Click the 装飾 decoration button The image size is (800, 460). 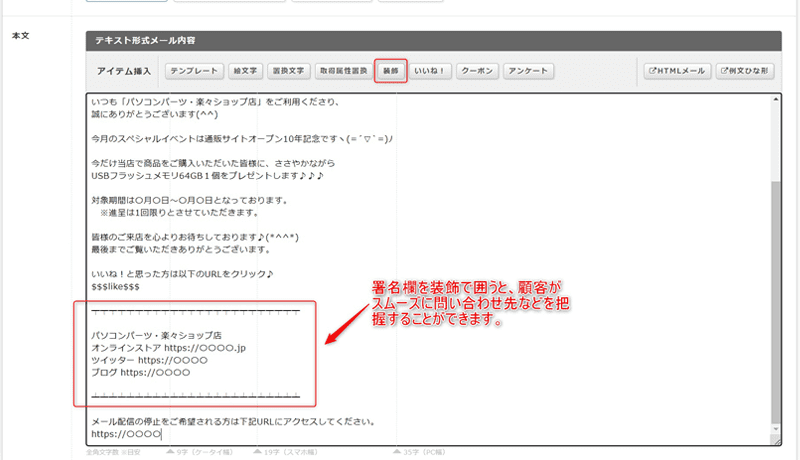tap(391, 71)
